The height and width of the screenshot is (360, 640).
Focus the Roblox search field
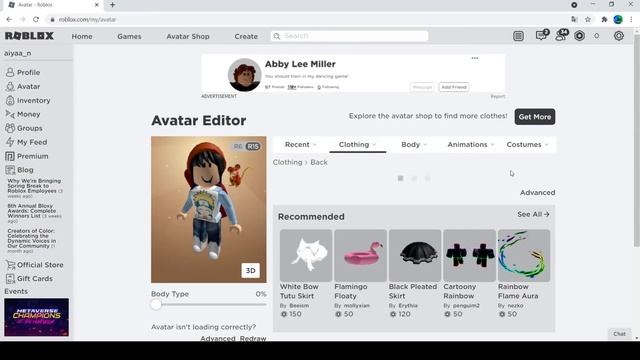coord(349,36)
